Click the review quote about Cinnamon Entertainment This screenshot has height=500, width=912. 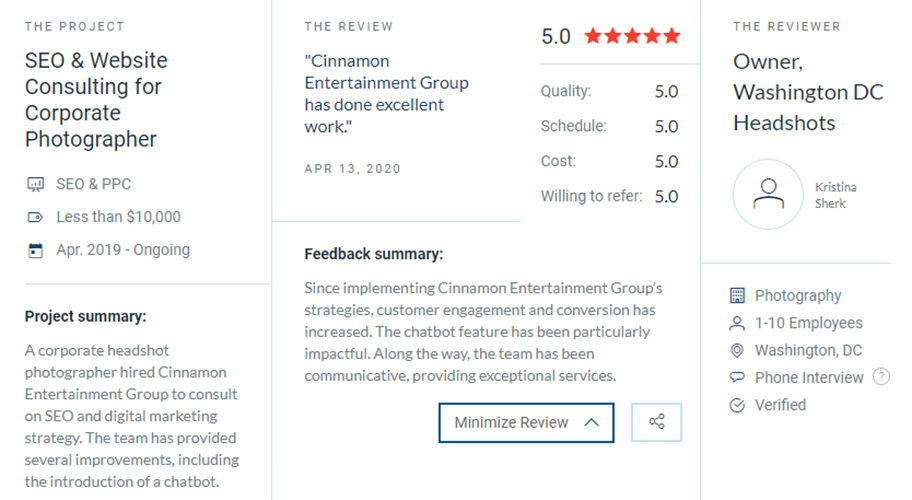click(386, 94)
